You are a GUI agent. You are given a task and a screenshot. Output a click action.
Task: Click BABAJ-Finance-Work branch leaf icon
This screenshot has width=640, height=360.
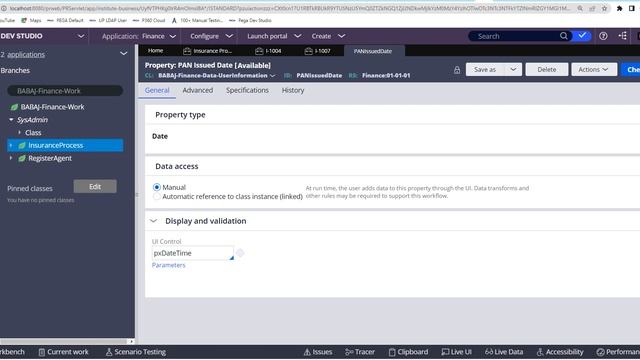pyautogui.click(x=14, y=107)
